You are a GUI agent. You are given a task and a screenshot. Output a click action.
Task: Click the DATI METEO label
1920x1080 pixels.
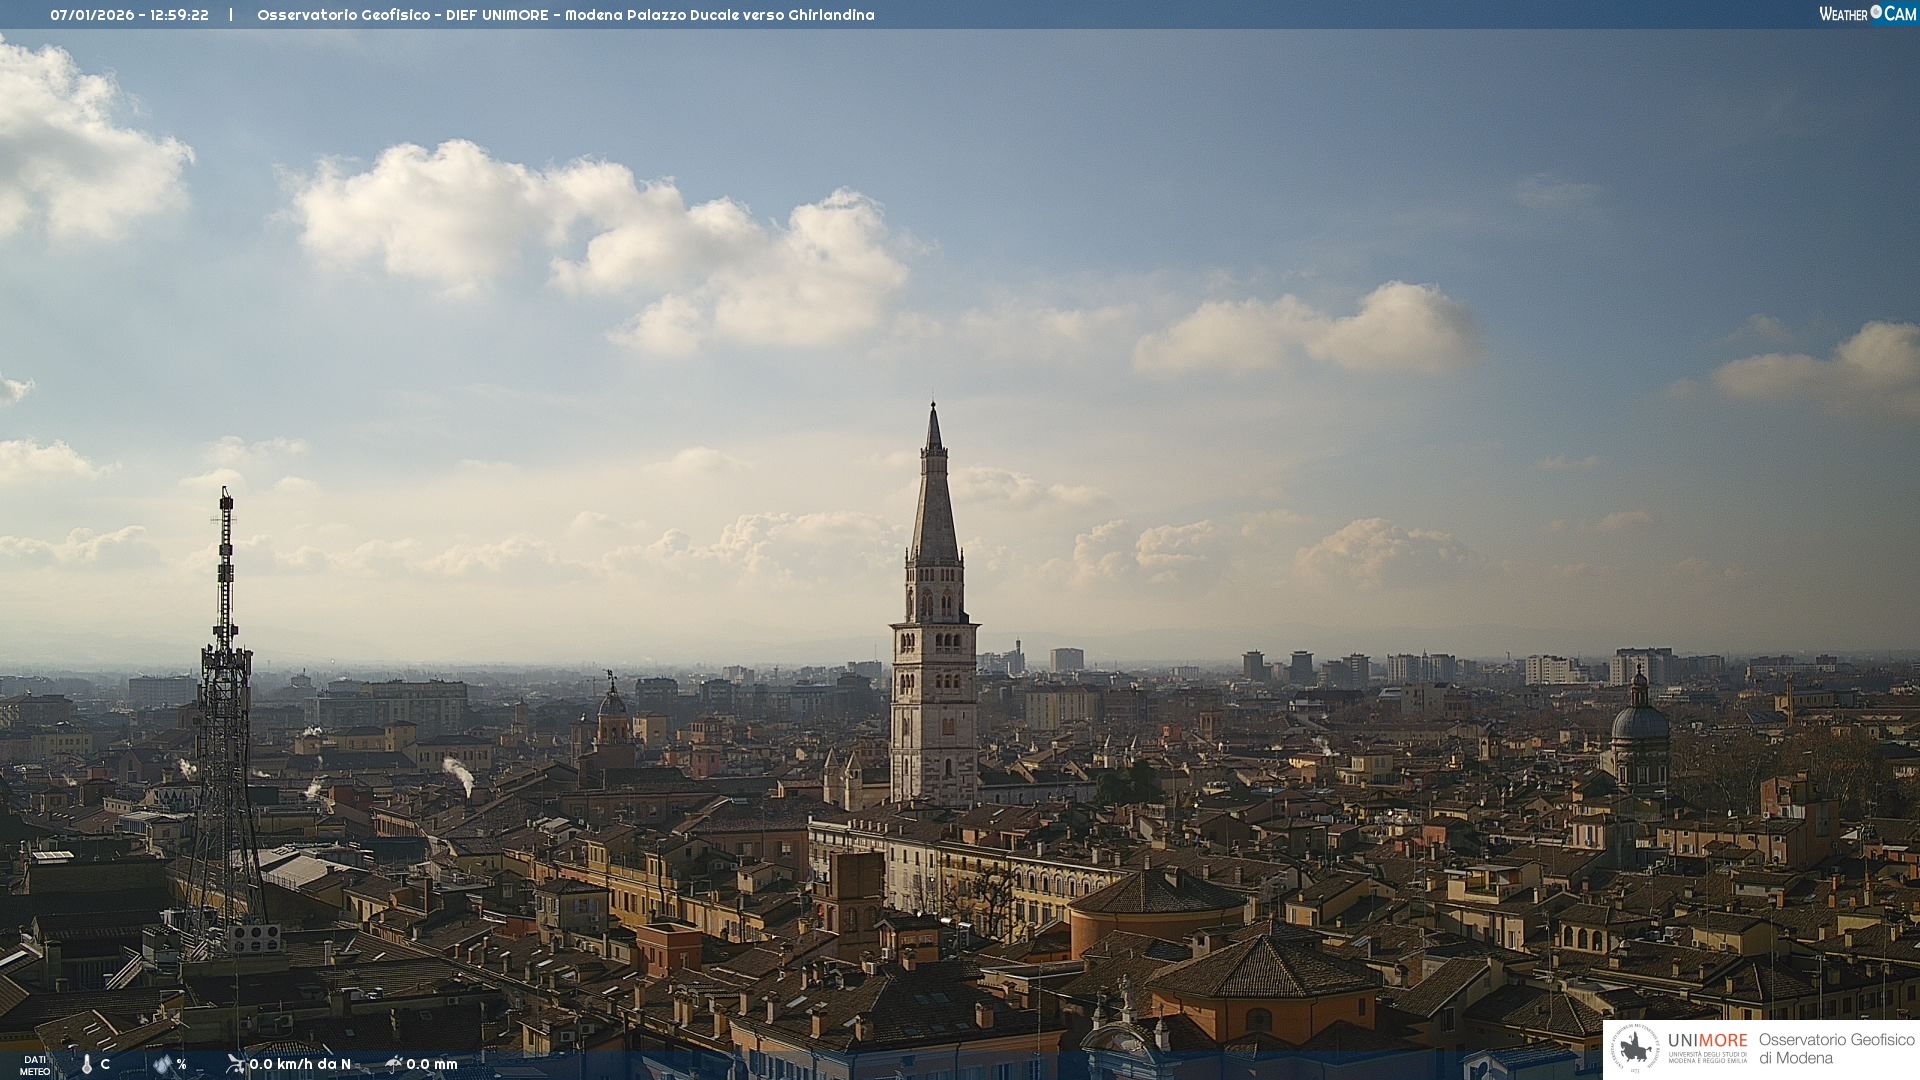click(35, 1065)
